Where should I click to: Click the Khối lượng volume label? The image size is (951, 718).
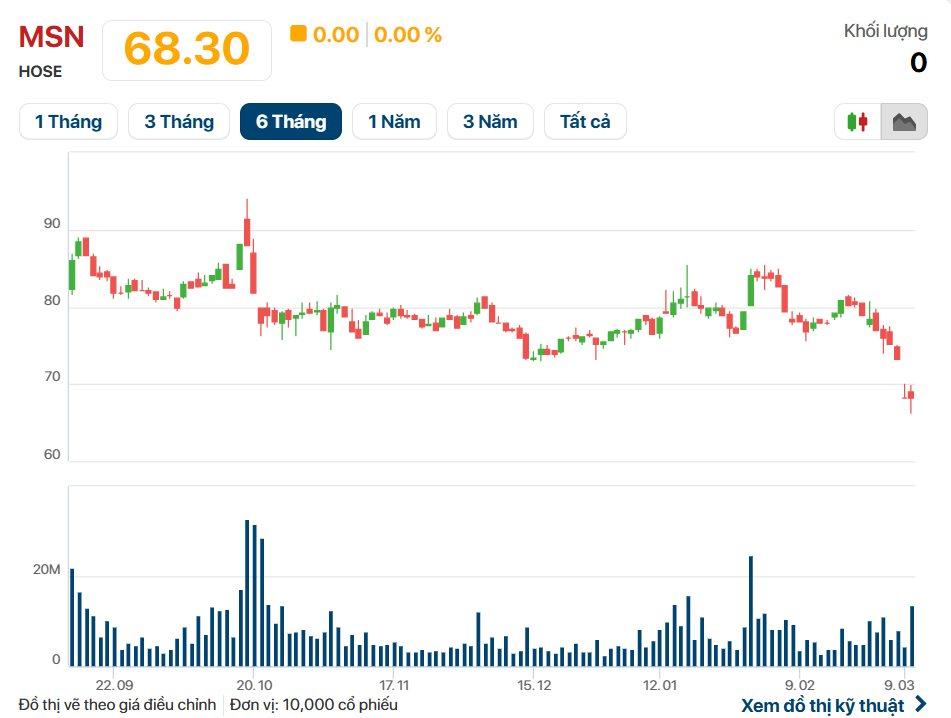coord(885,31)
